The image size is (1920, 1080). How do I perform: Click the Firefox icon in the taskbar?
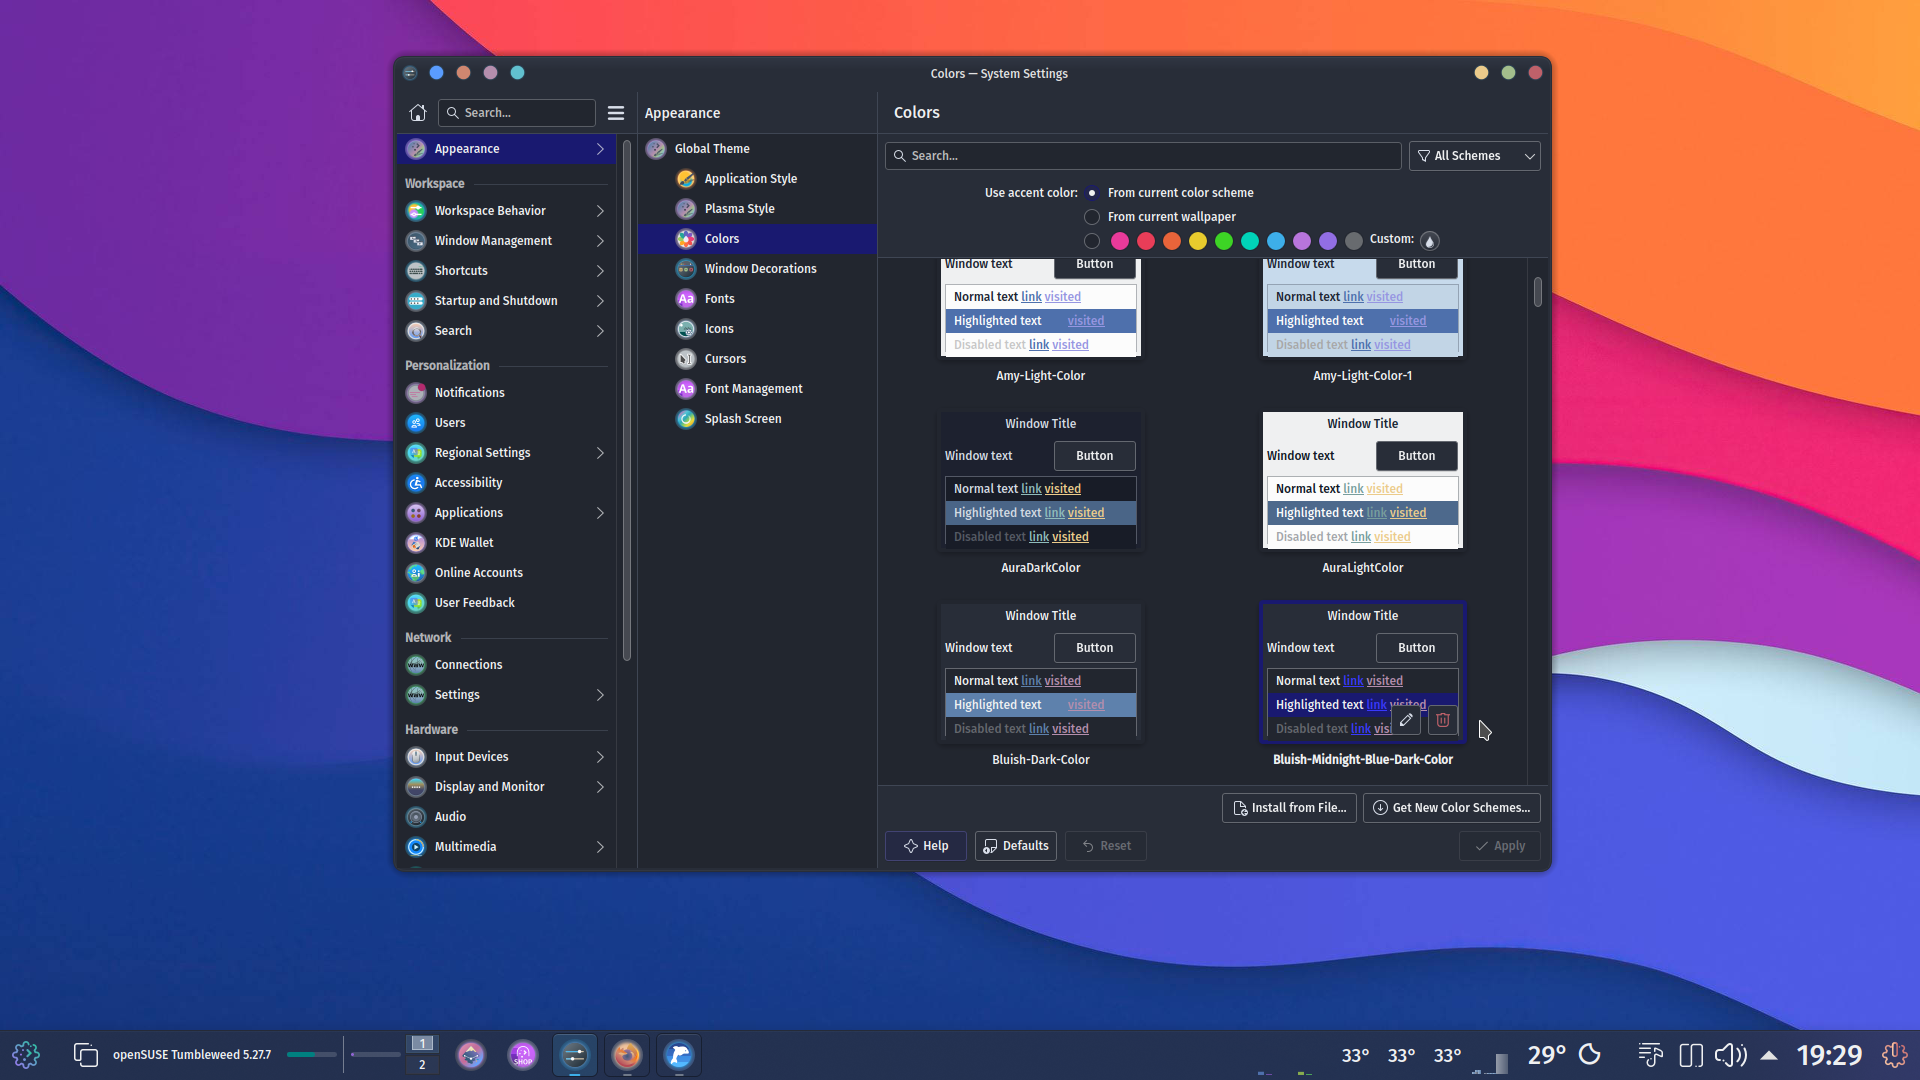click(x=627, y=1055)
